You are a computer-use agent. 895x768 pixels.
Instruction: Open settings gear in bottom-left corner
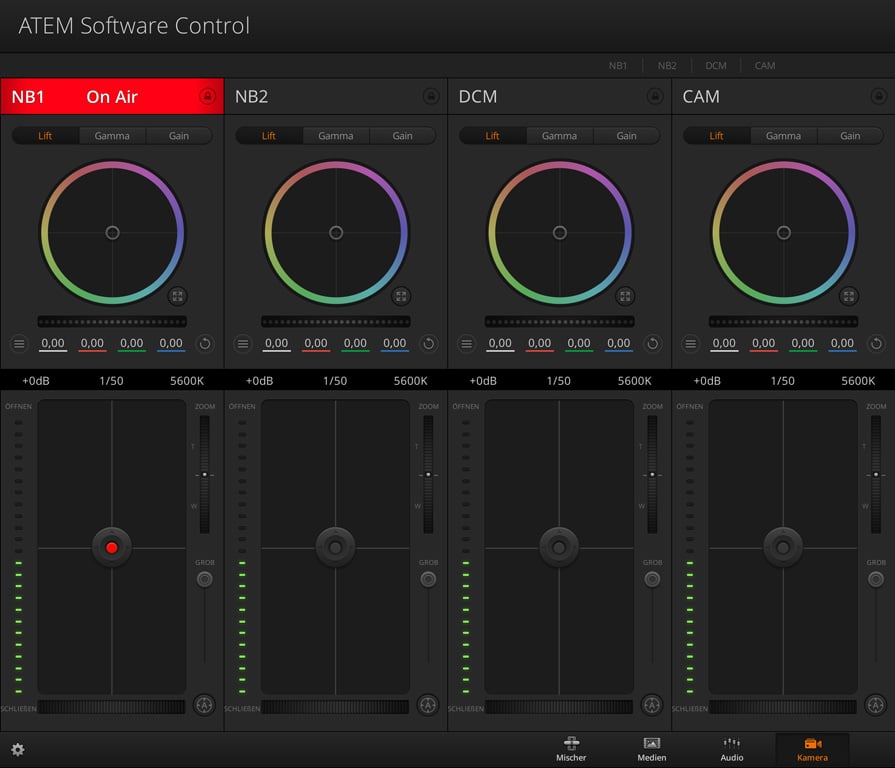18,750
